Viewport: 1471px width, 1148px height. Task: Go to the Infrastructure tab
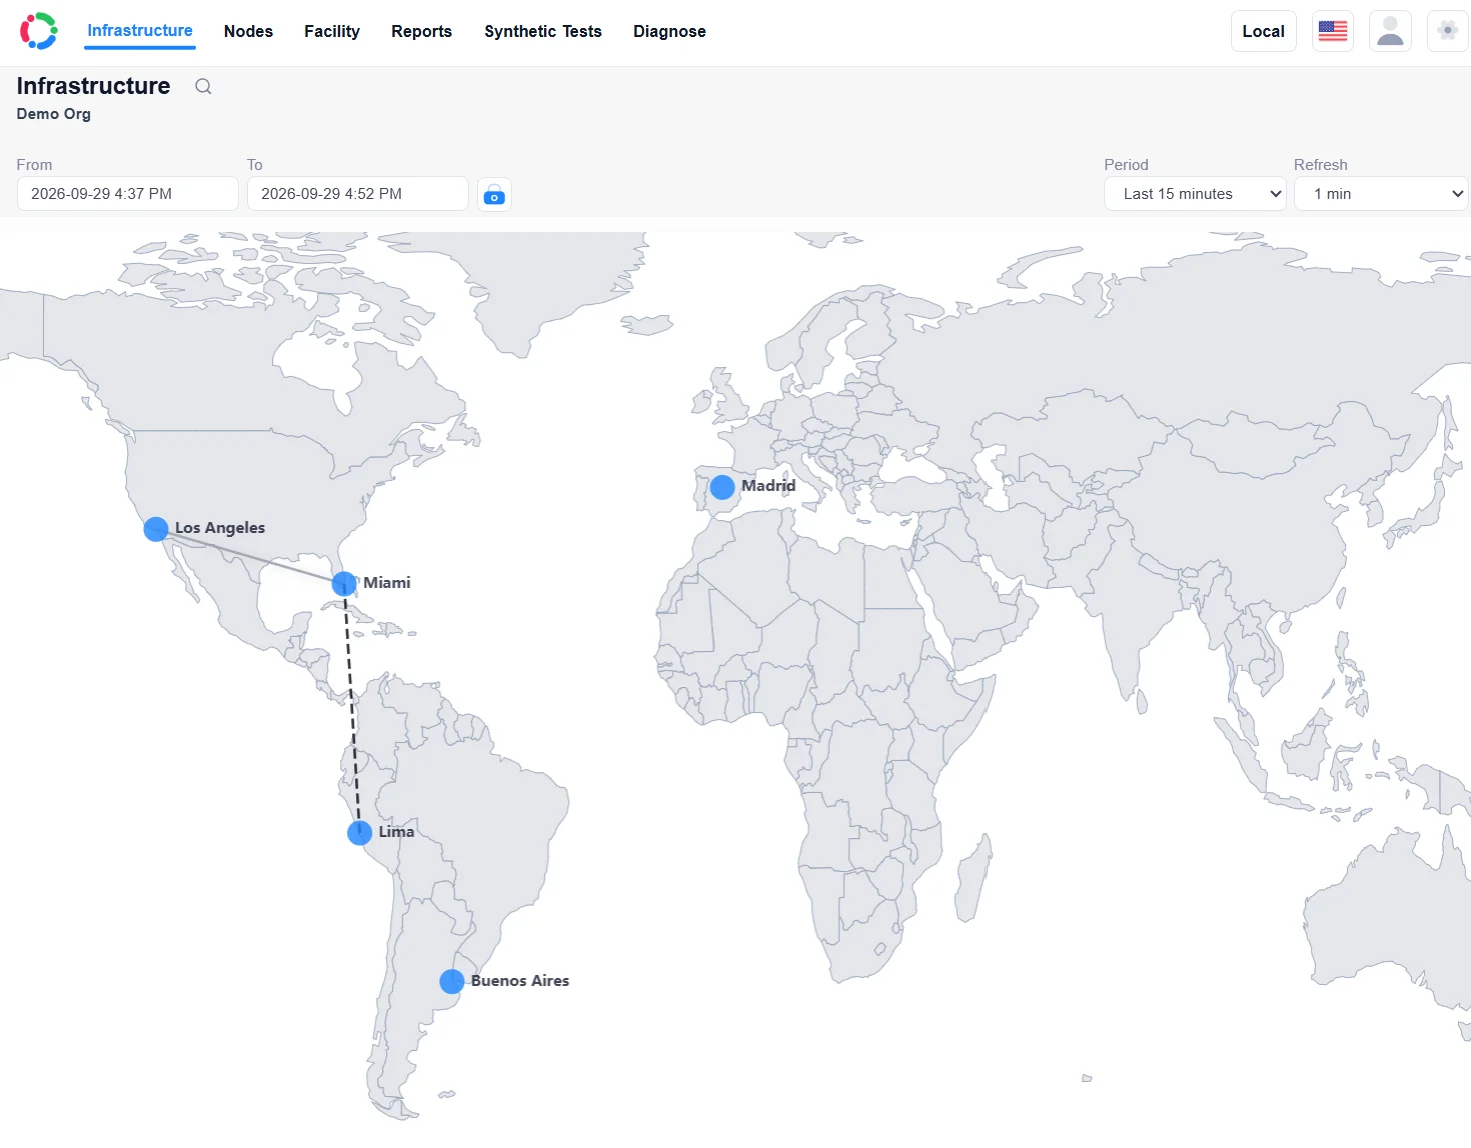[140, 31]
